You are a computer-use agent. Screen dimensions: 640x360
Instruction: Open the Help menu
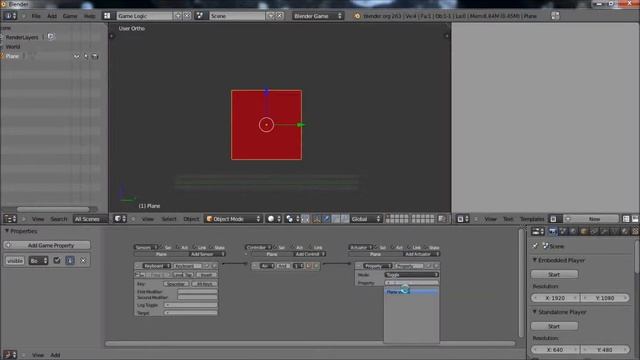pos(89,16)
